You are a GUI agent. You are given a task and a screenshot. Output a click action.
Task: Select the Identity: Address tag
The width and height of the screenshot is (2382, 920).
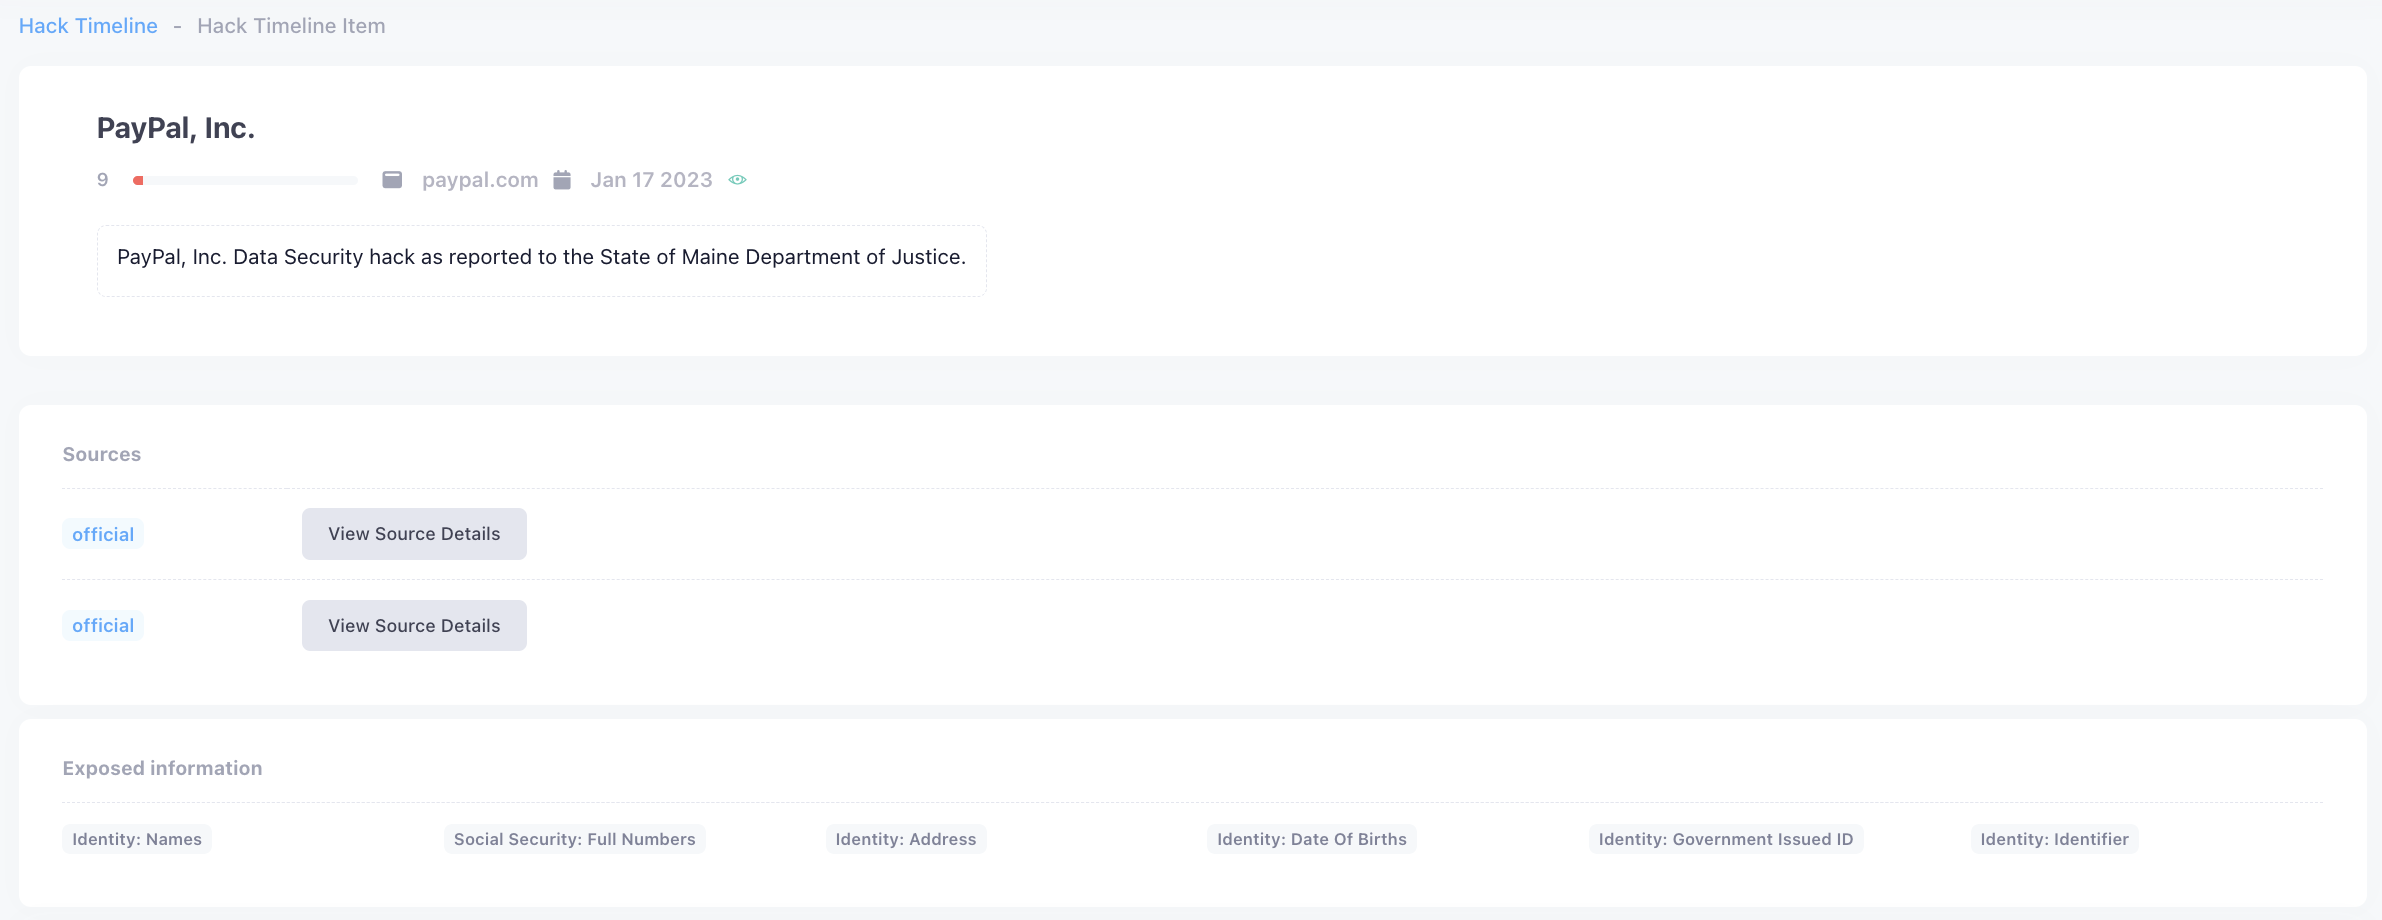[x=905, y=839]
